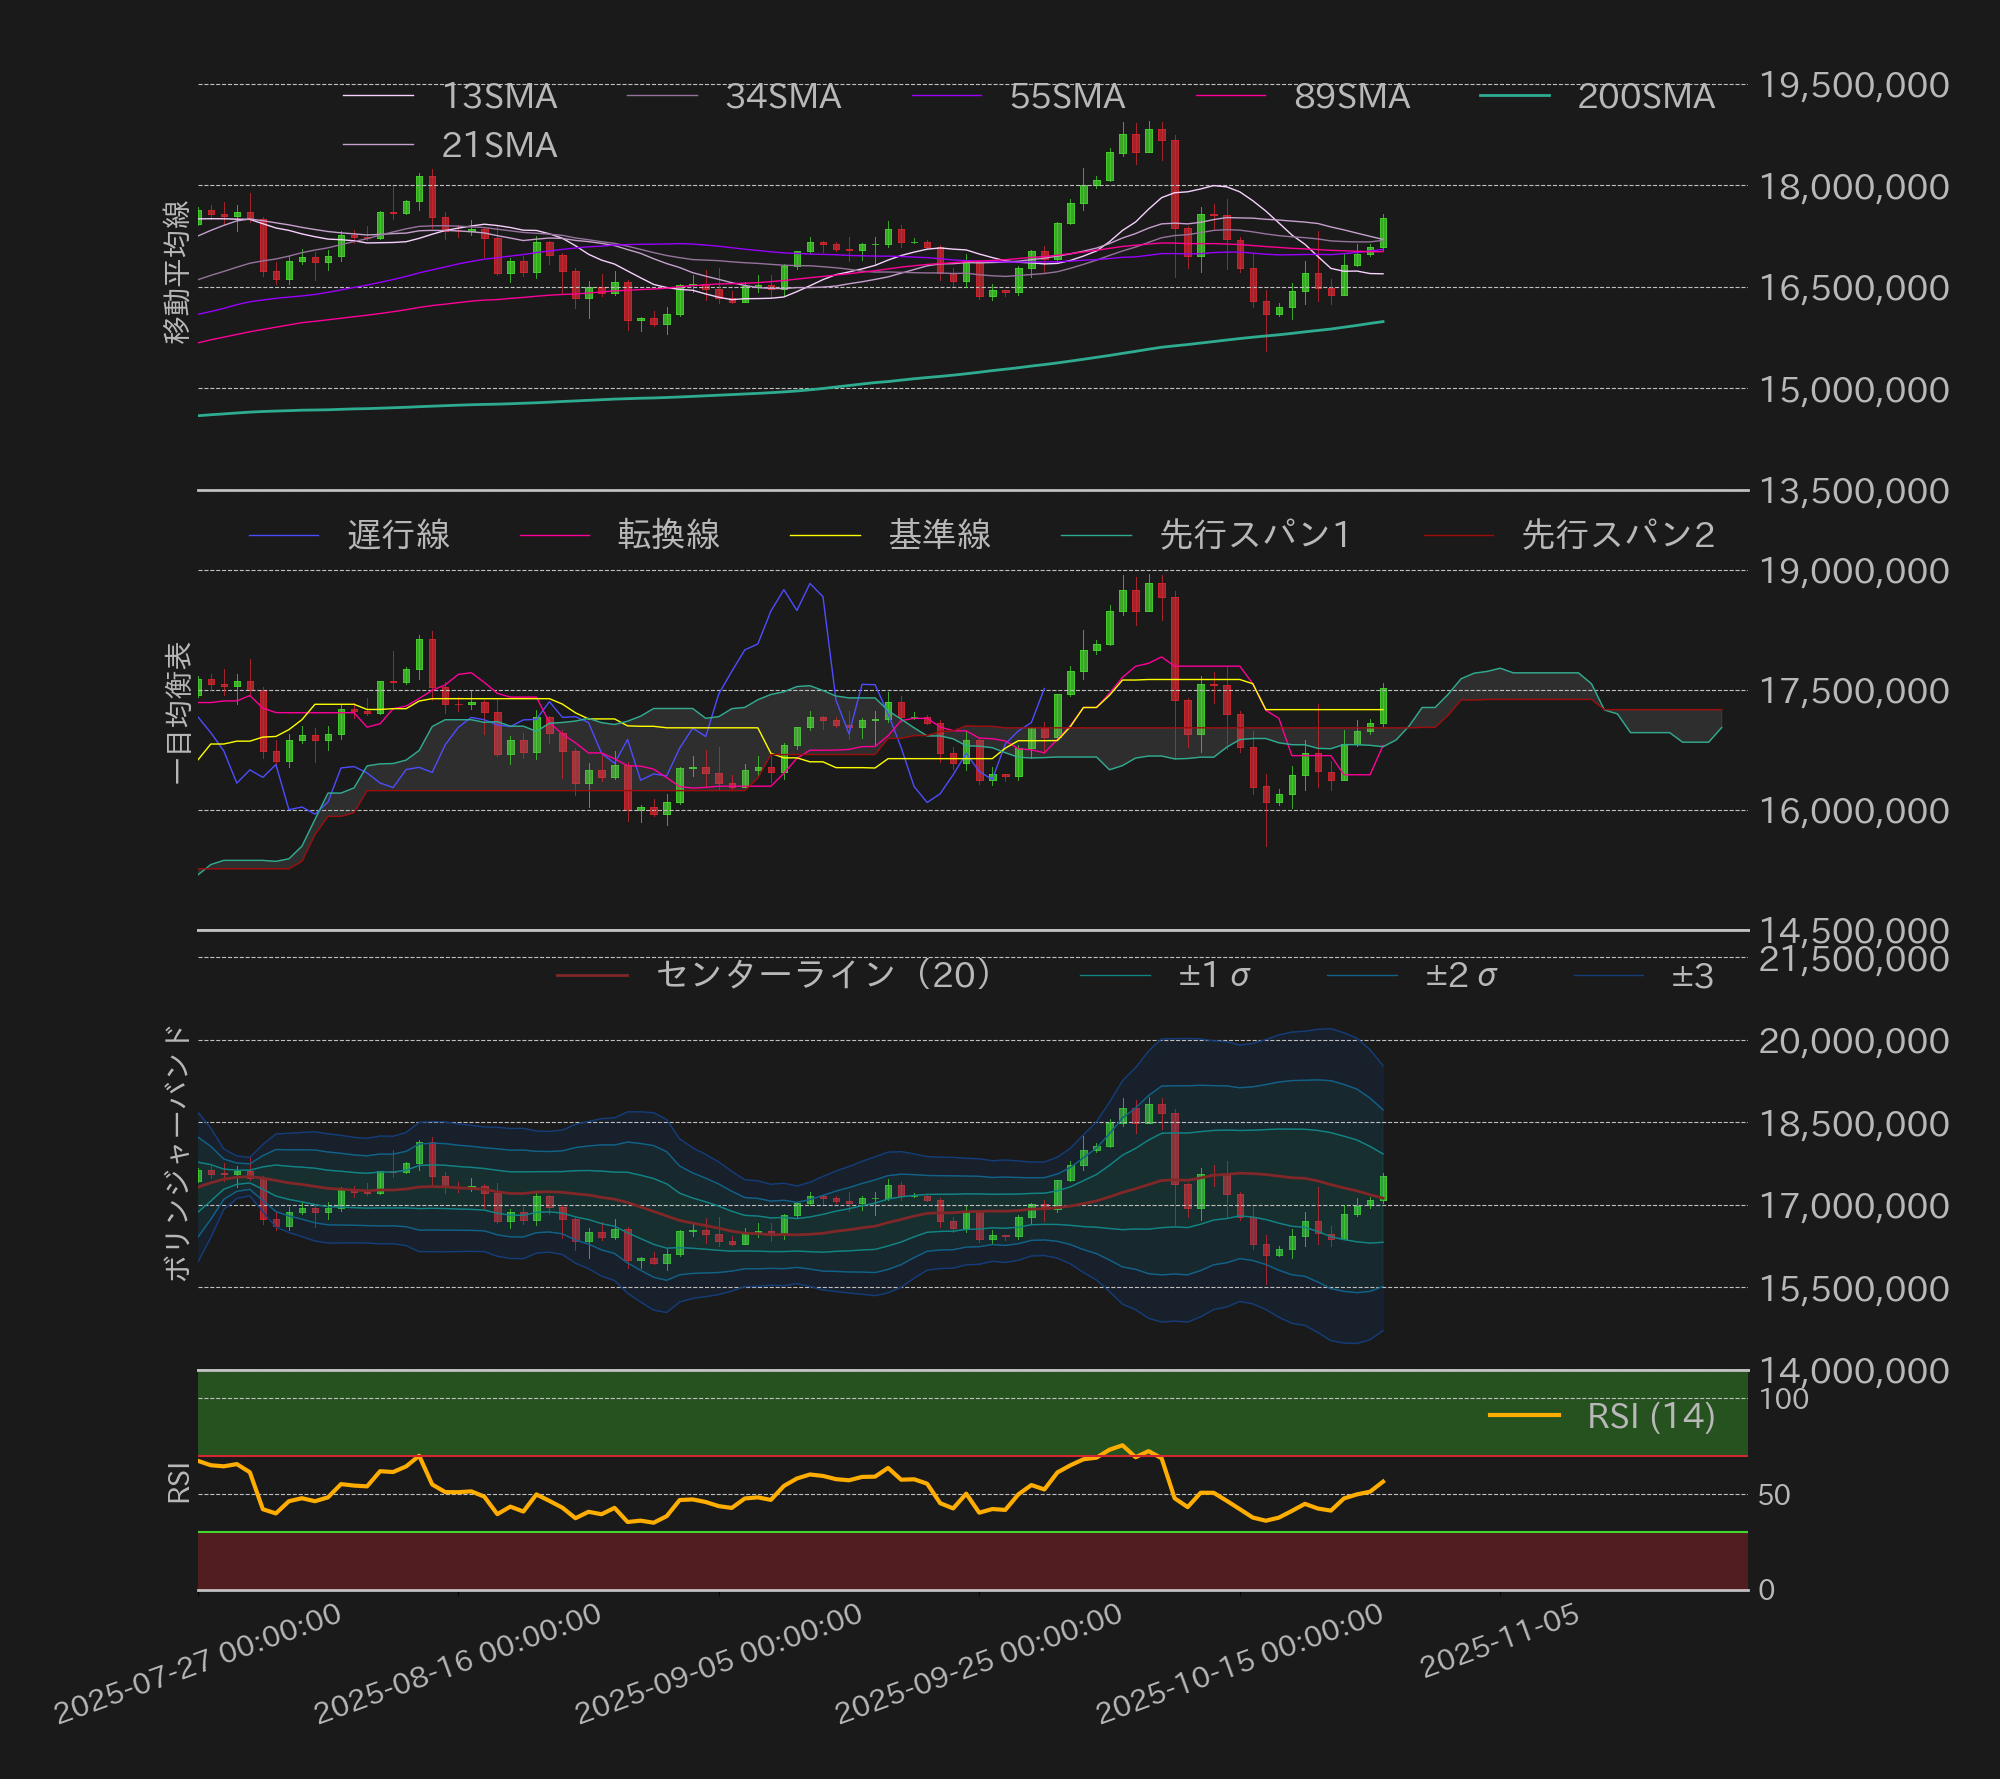Screen dimensions: 2000x1779
Task: Click the 89SMA legend label
Action: [1351, 96]
